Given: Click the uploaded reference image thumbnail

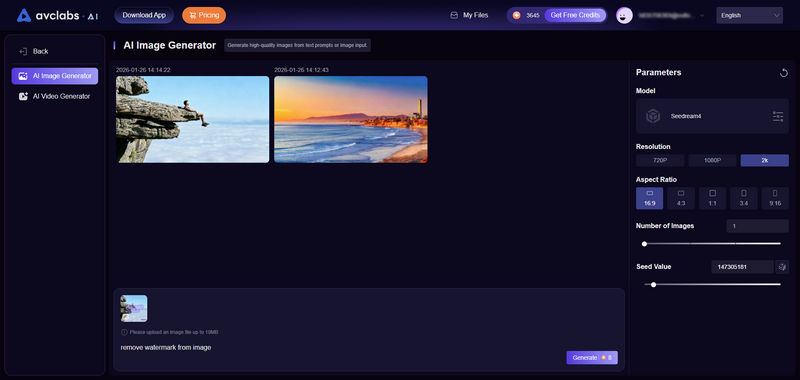Looking at the screenshot, I should [x=134, y=309].
